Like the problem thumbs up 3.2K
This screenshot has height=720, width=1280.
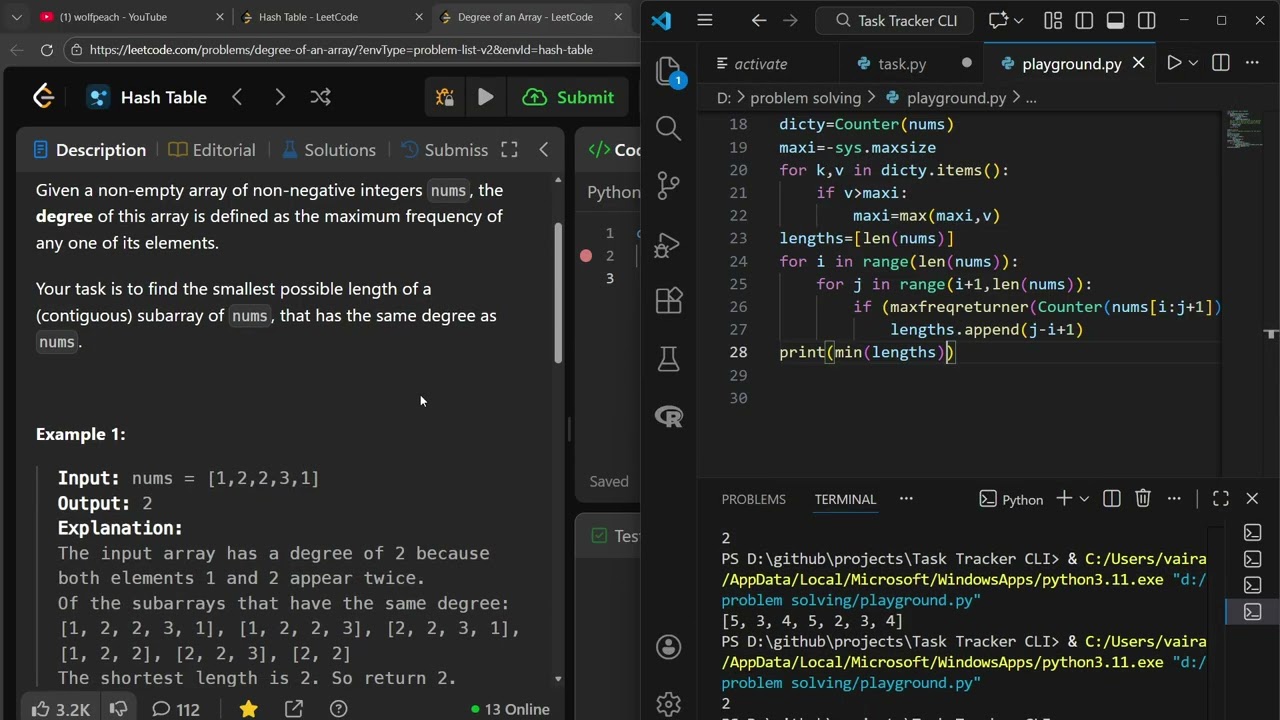(x=60, y=709)
